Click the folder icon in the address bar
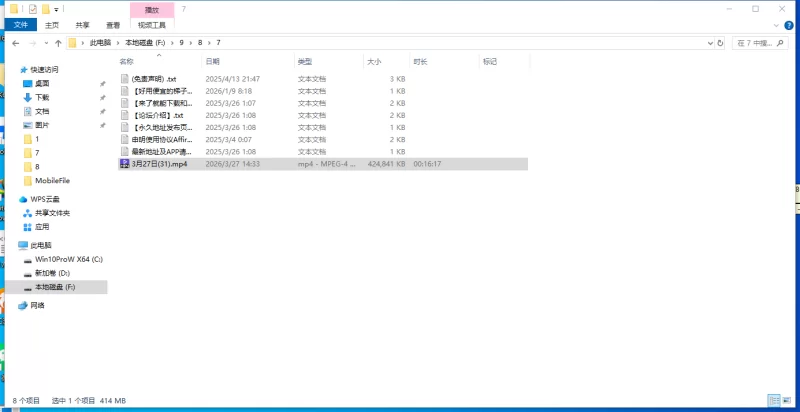800x412 pixels. (72, 43)
